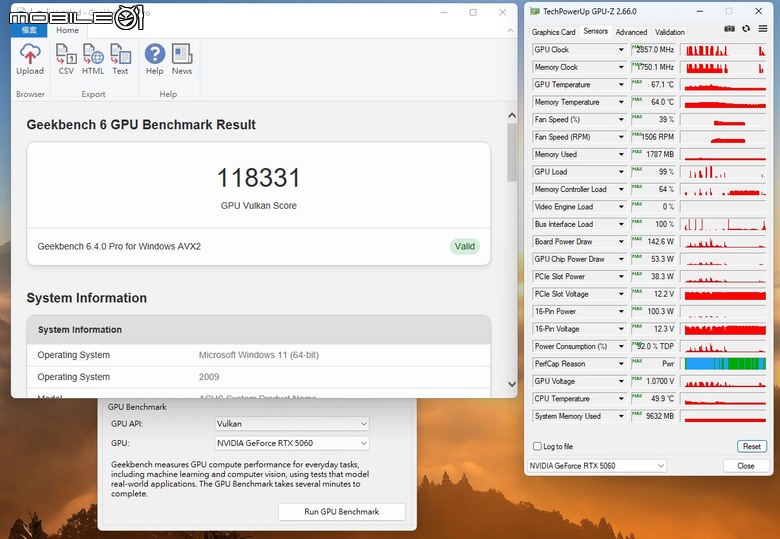Click the GPU Clock sensor graph
Screen dimensions: 780x539
click(723, 50)
